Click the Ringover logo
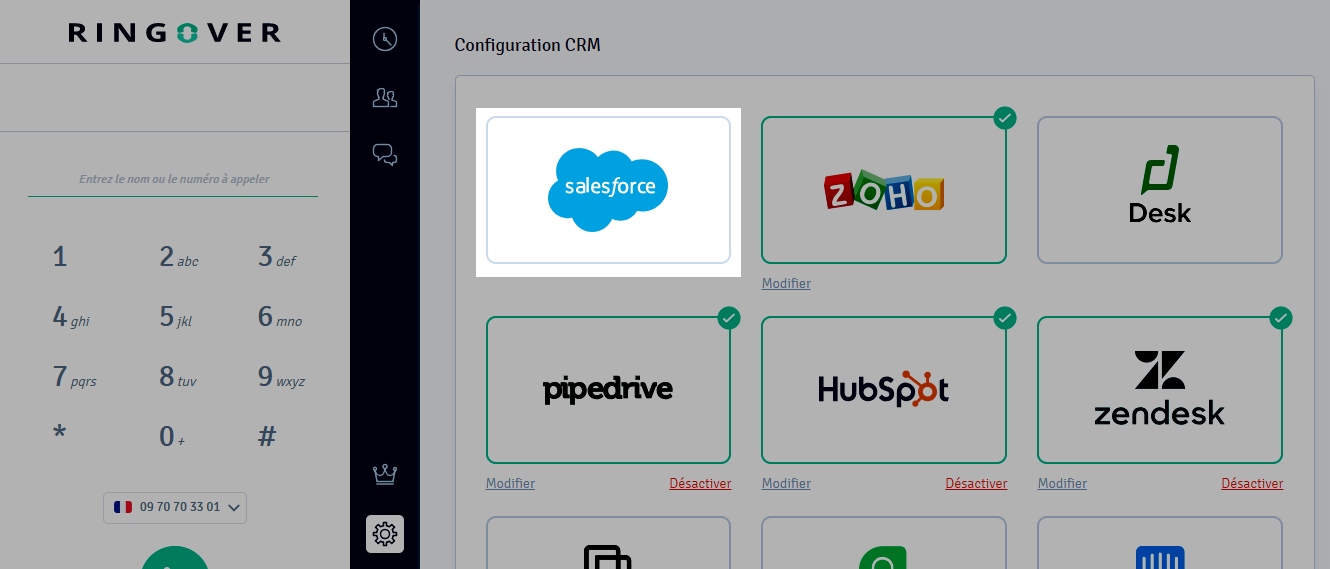The image size is (1330, 569). tap(175, 33)
